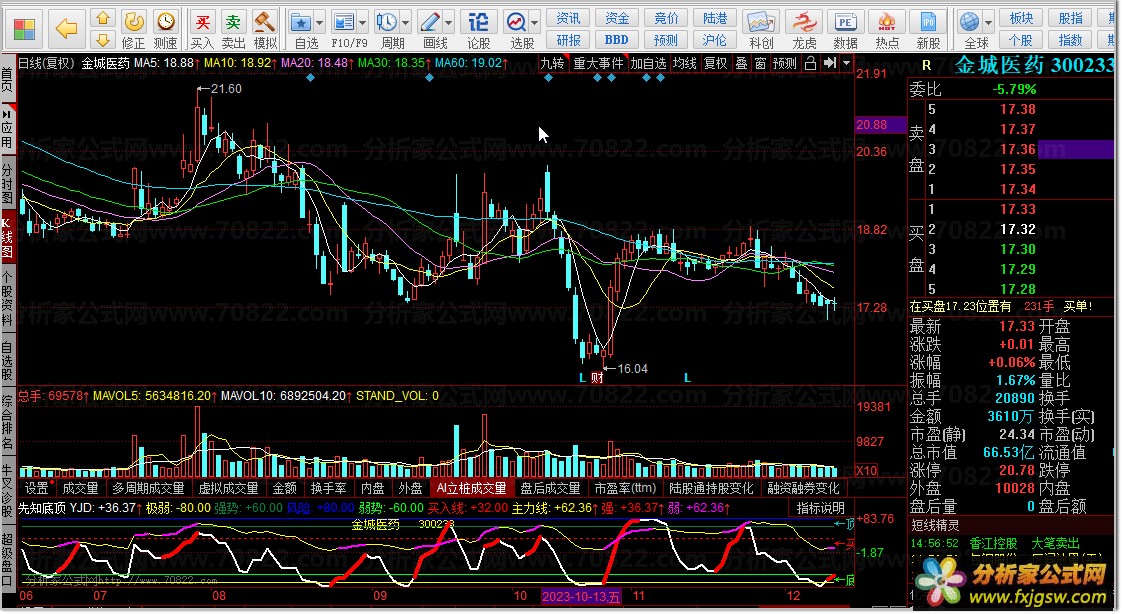Select the 换手率 turnover tab
The width and height of the screenshot is (1123, 614).
(328, 489)
